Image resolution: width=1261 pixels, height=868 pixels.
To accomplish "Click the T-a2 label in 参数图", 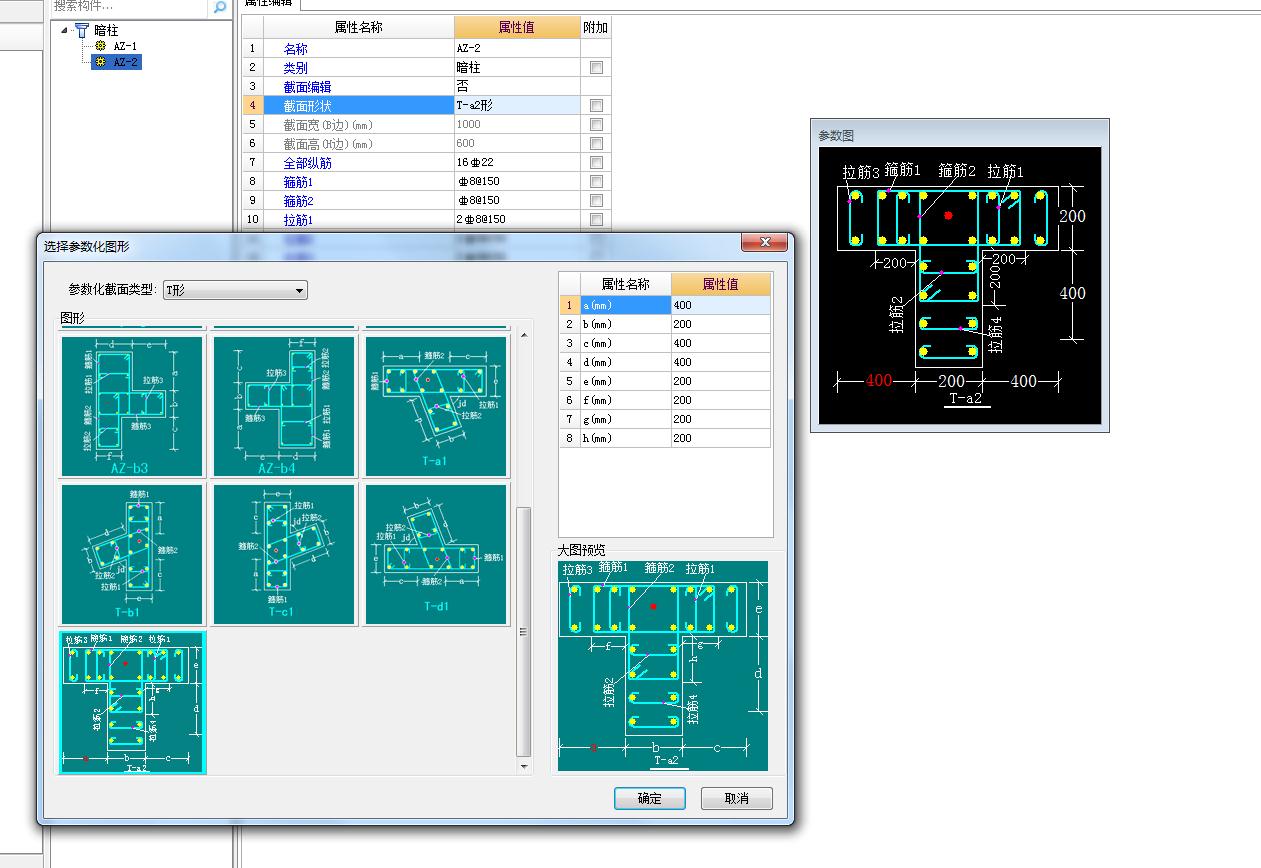I will pyautogui.click(x=966, y=398).
